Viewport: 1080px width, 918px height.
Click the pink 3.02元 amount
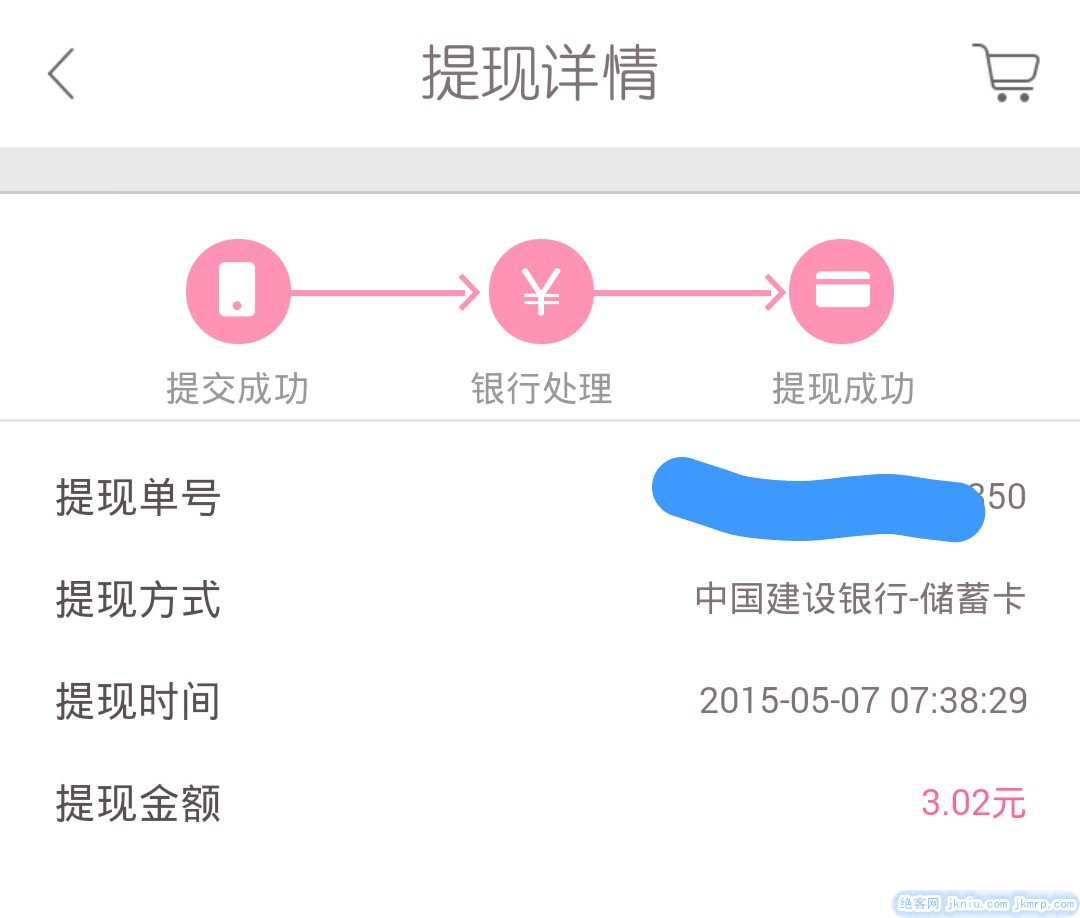973,803
